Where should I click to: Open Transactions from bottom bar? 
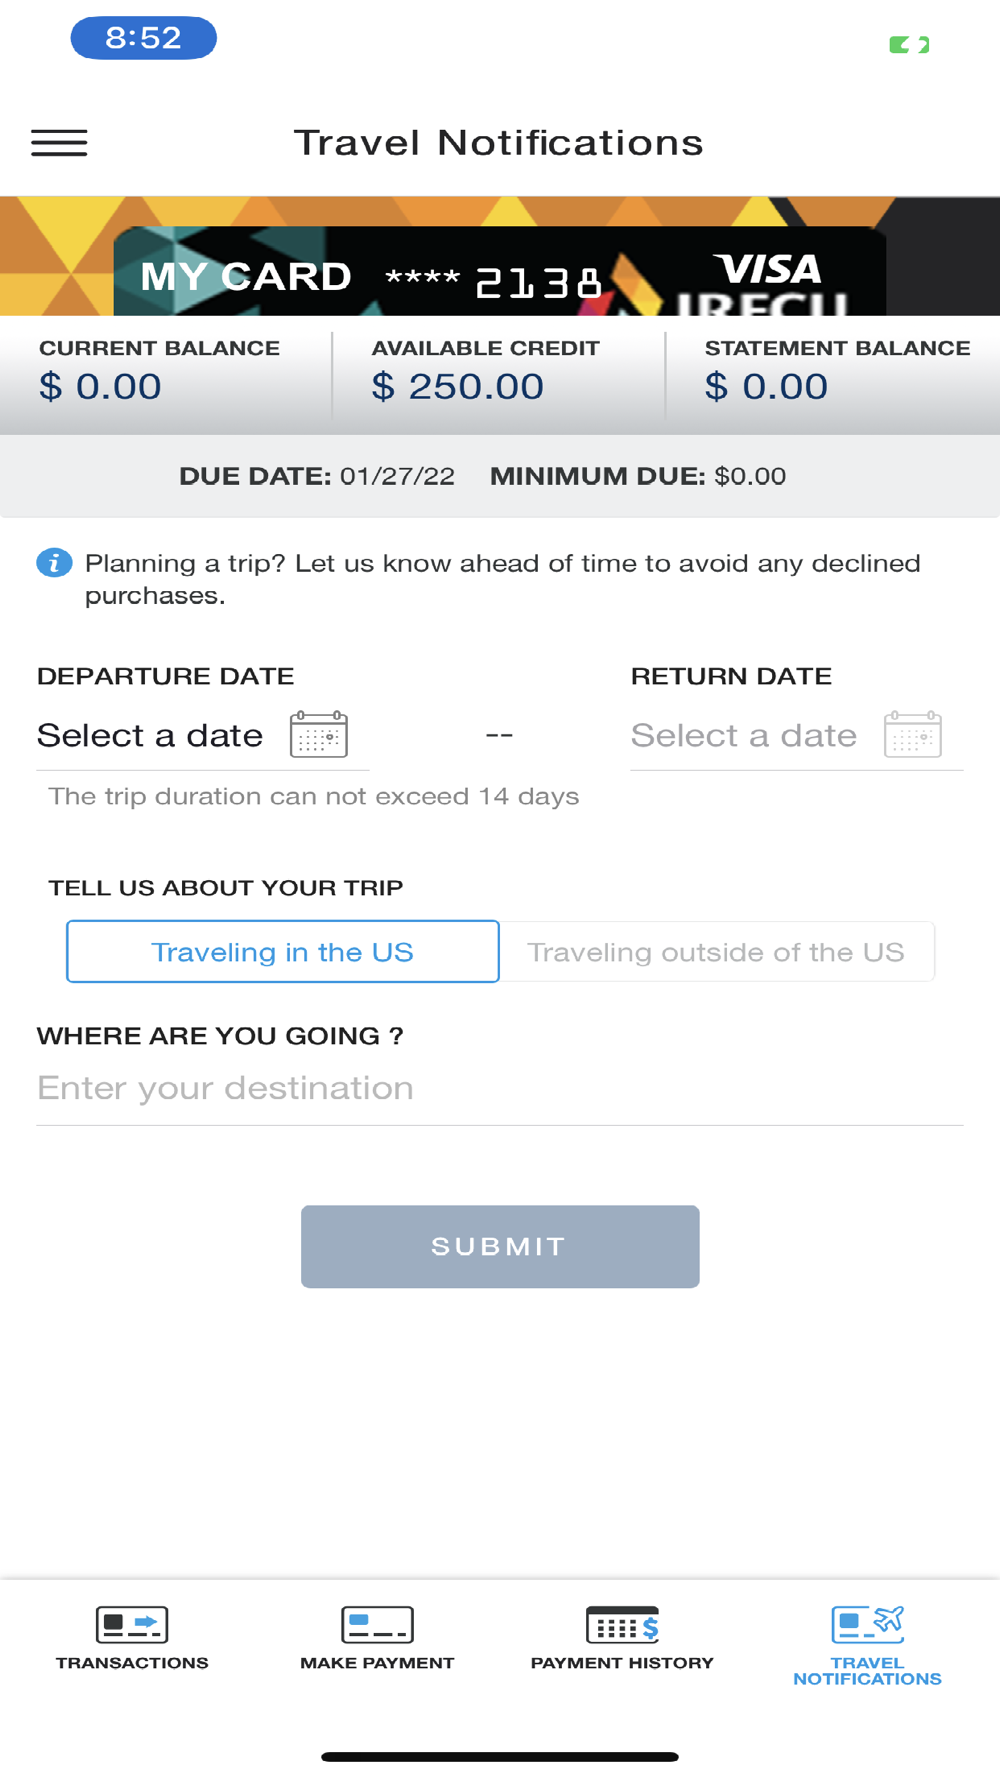pyautogui.click(x=132, y=1638)
